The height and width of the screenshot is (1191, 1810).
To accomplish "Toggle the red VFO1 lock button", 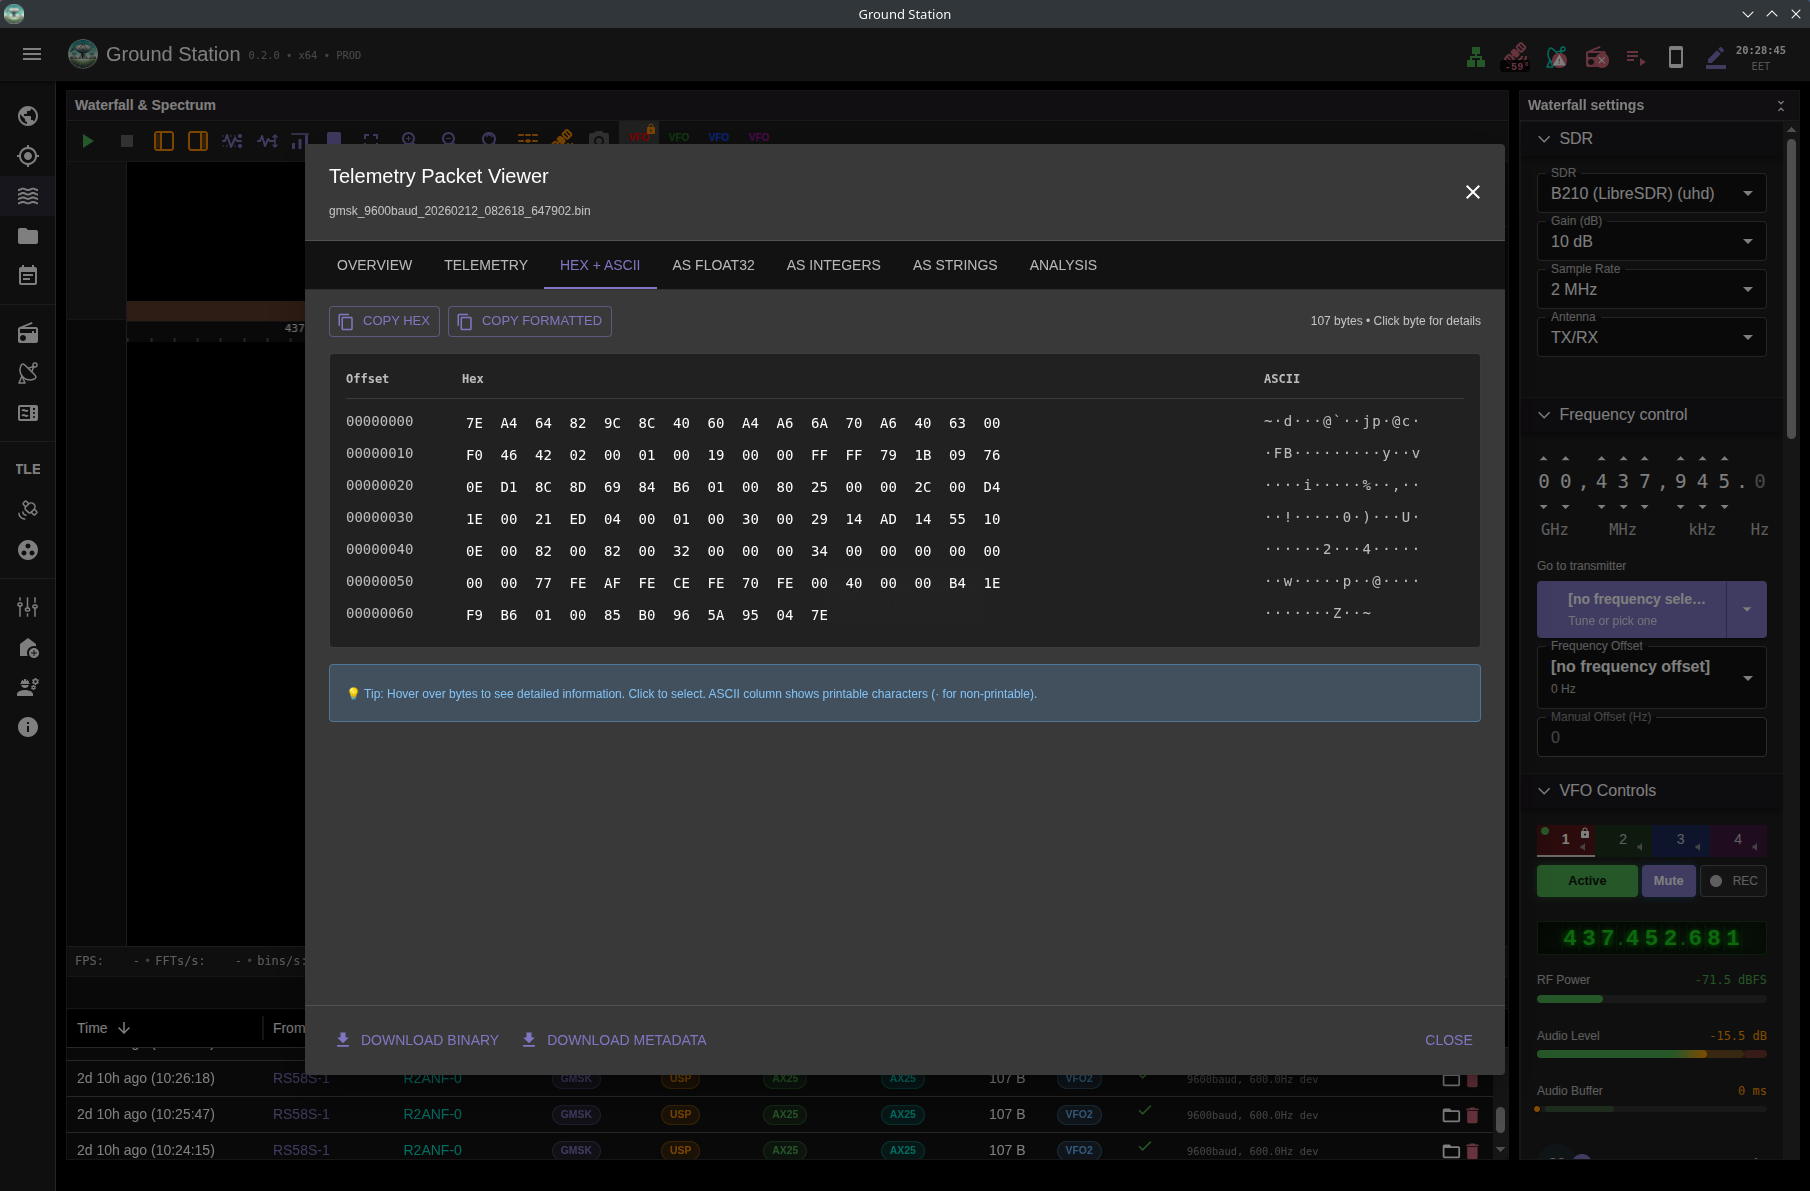I will click(1583, 833).
